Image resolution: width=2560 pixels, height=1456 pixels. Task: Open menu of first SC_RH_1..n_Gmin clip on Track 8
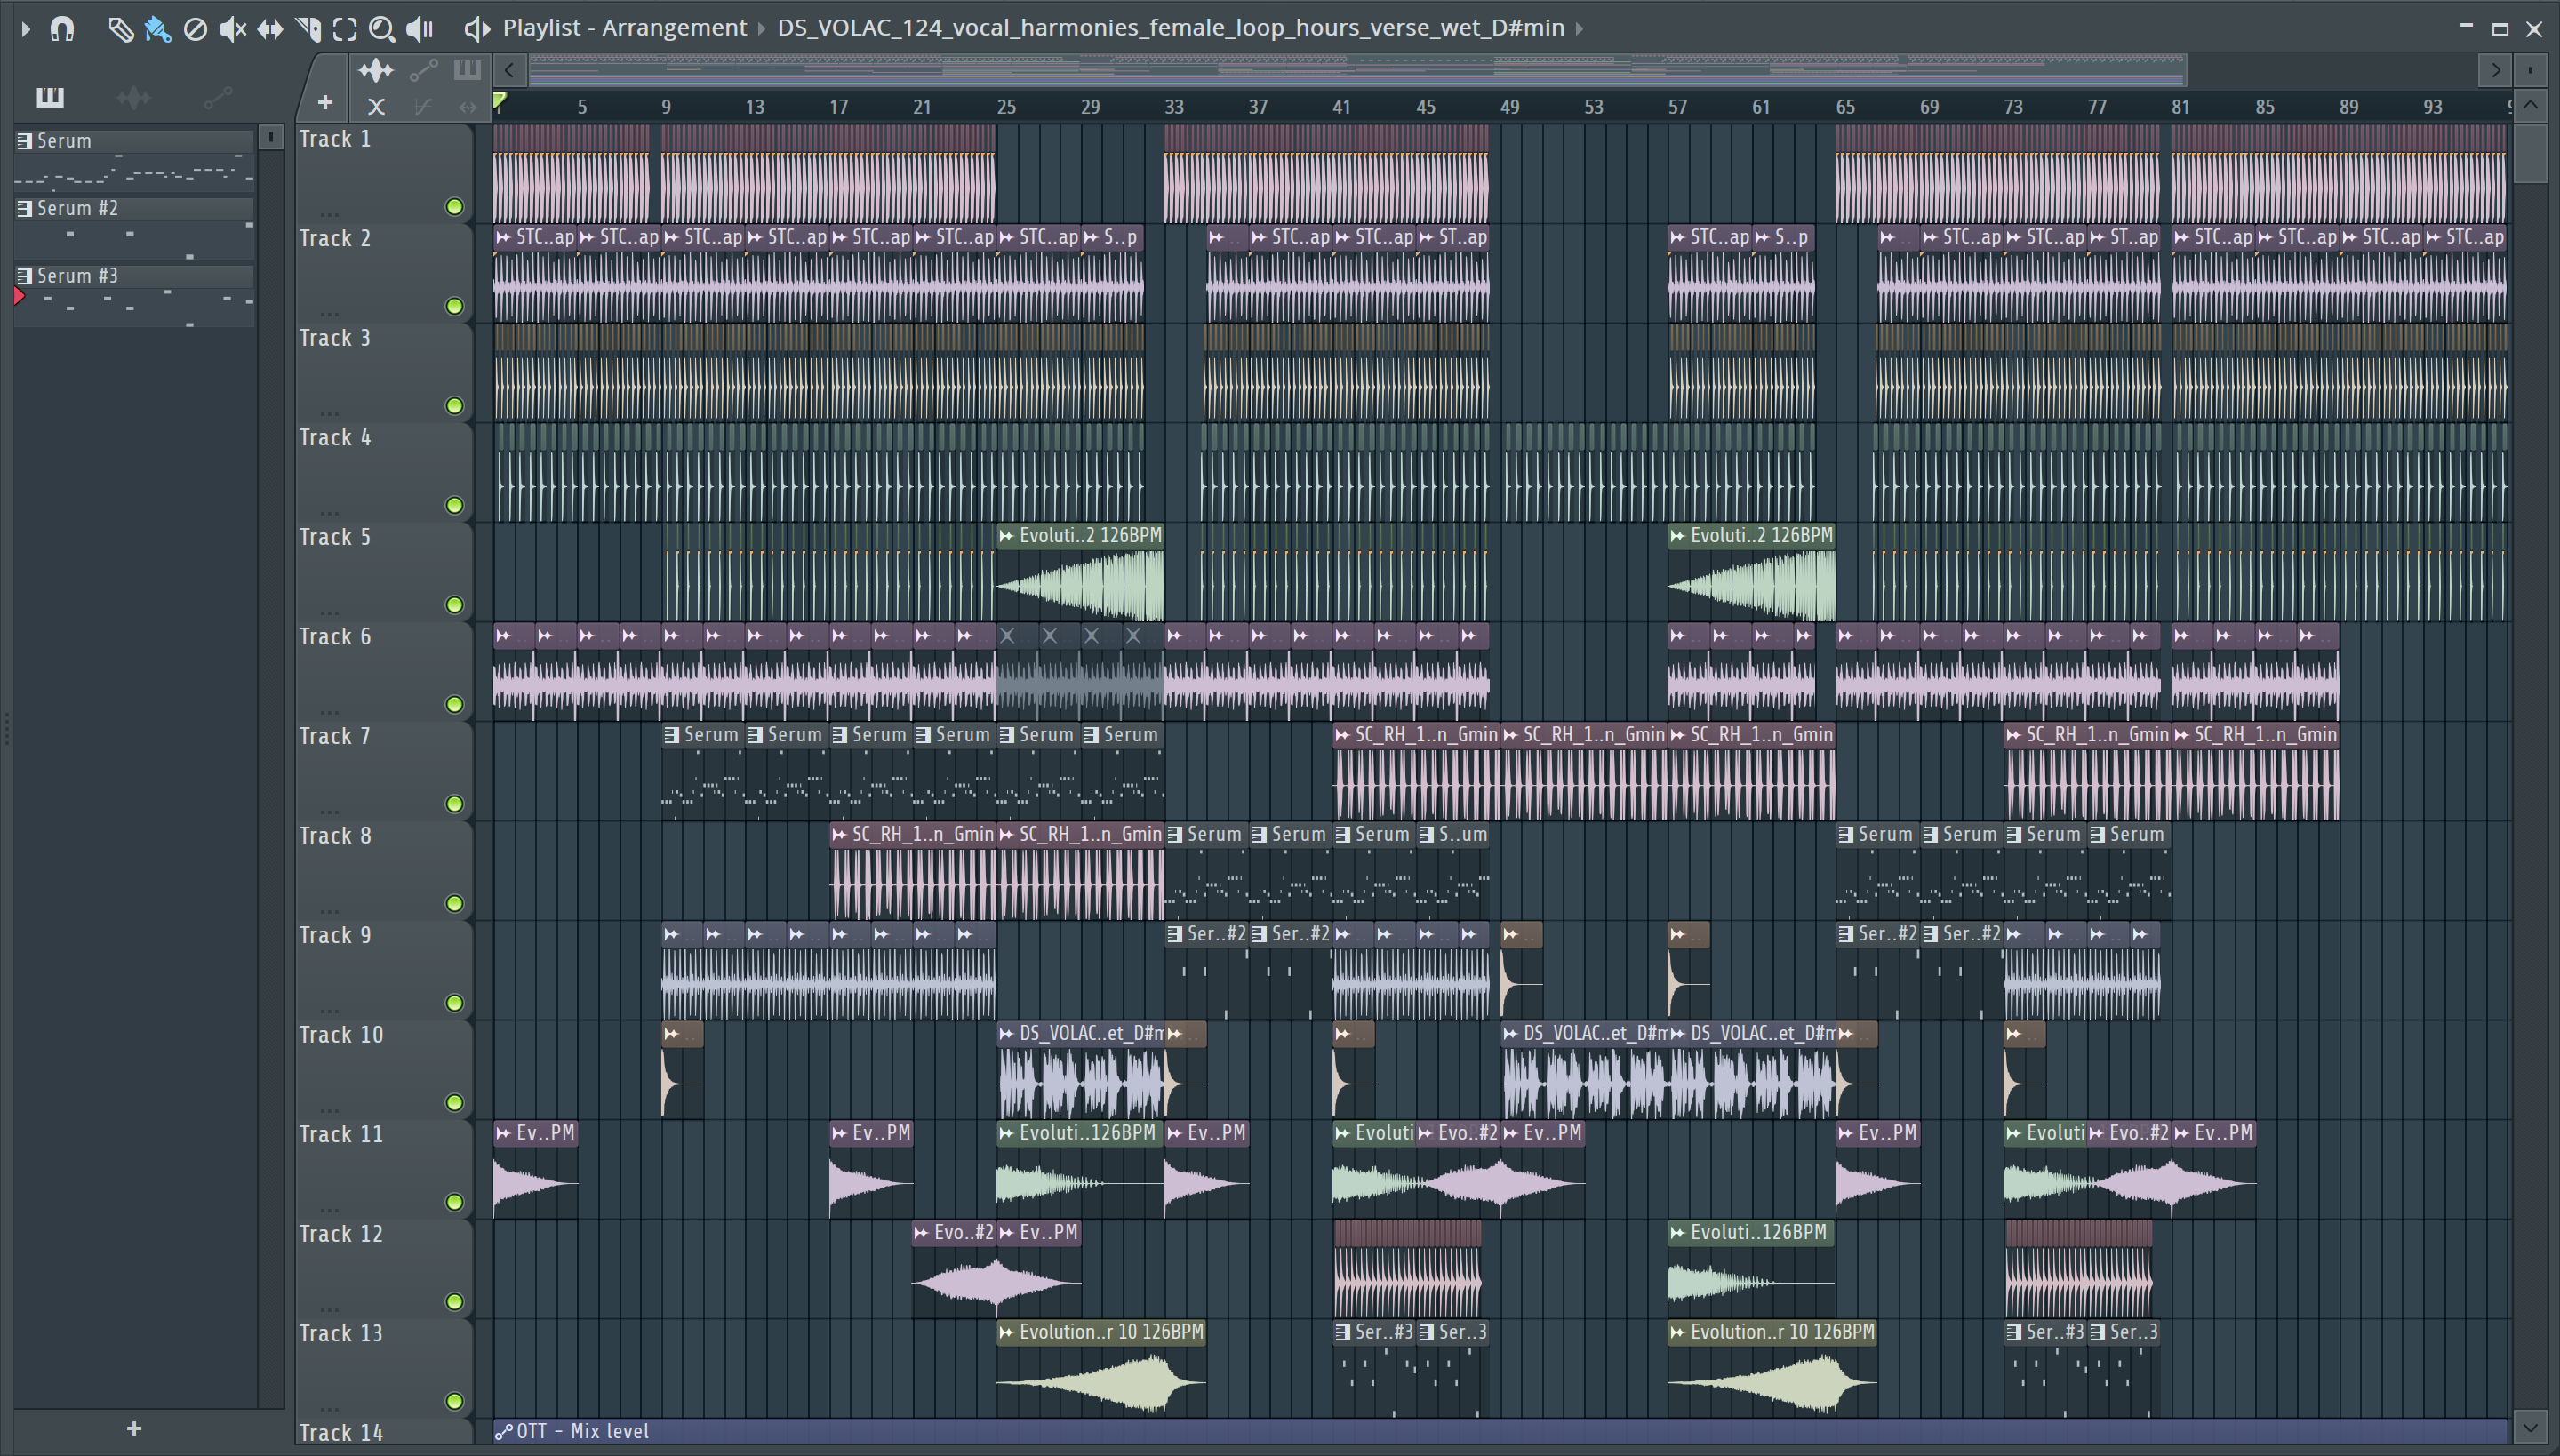(838, 835)
